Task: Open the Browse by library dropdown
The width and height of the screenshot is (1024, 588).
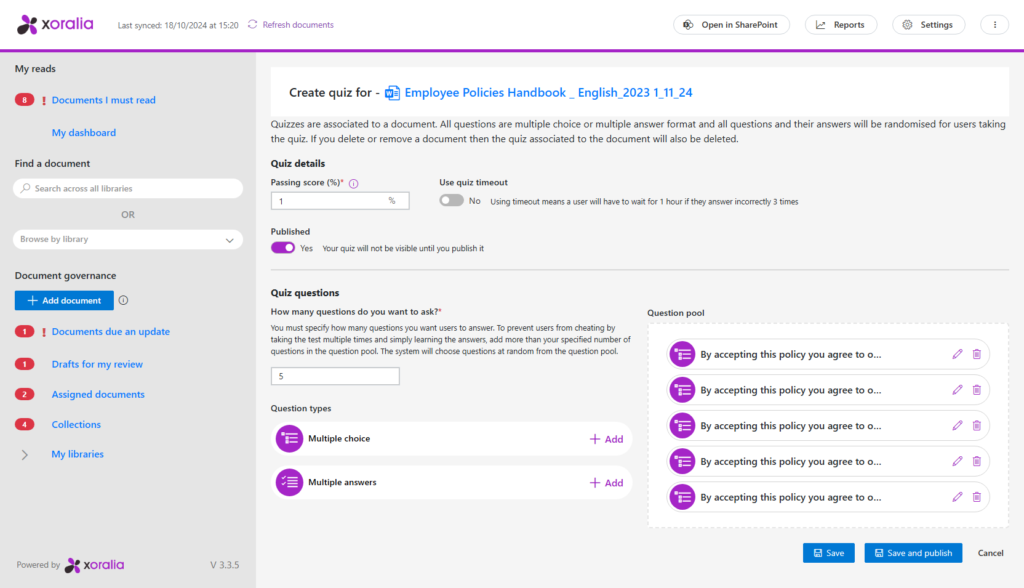Action: click(x=128, y=240)
